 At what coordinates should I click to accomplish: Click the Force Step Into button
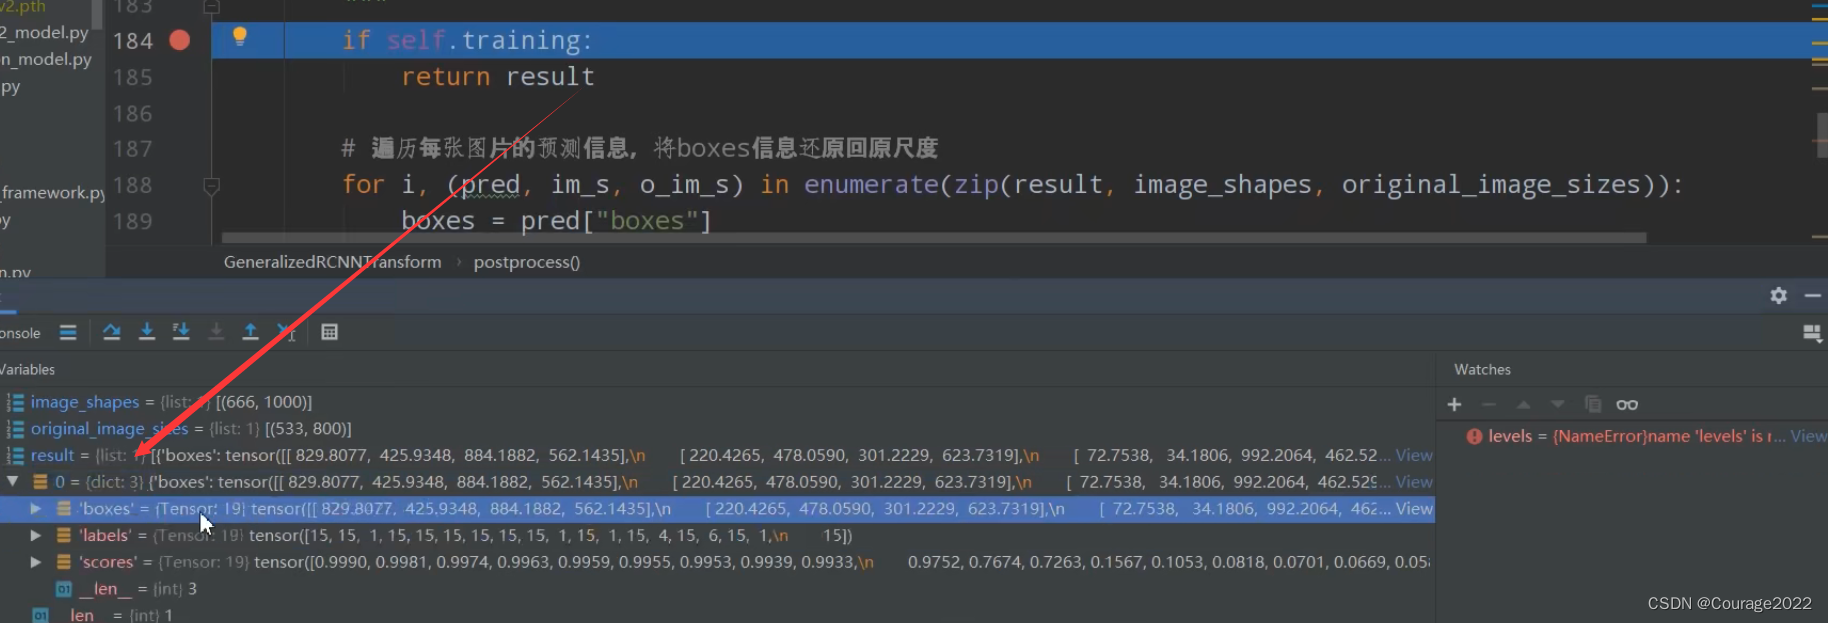216,332
